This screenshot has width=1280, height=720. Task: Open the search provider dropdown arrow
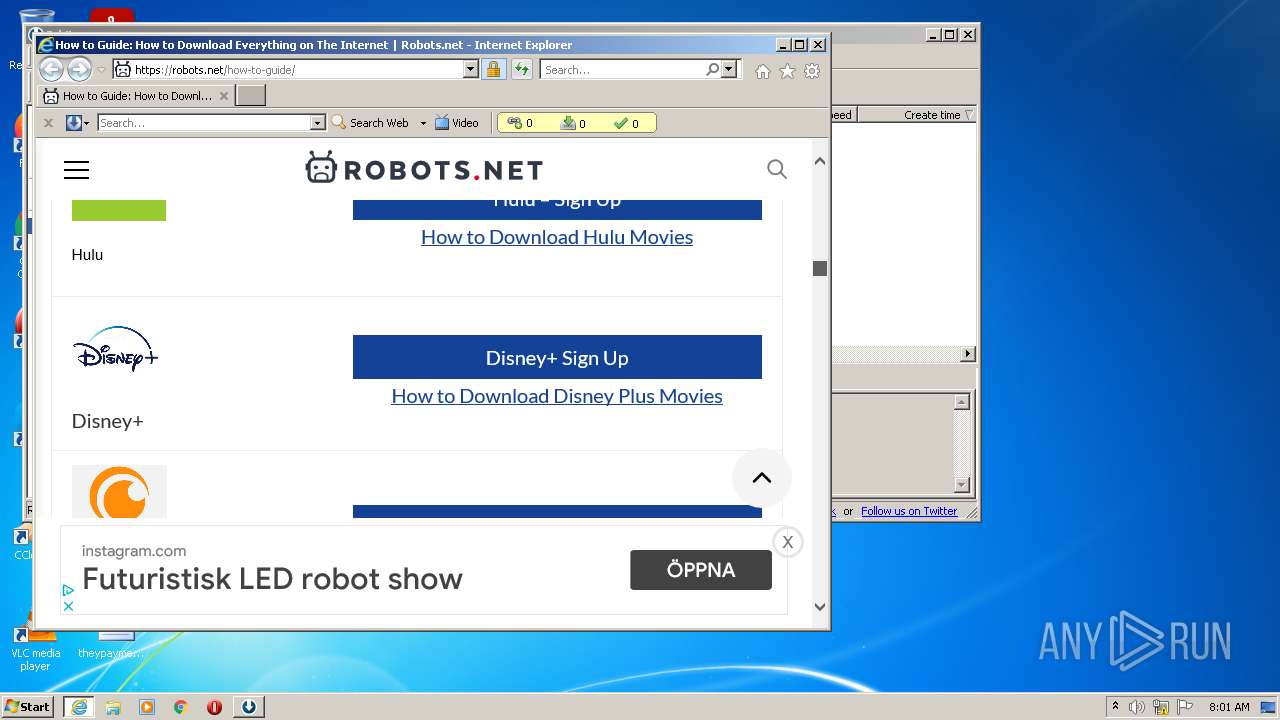click(x=728, y=69)
